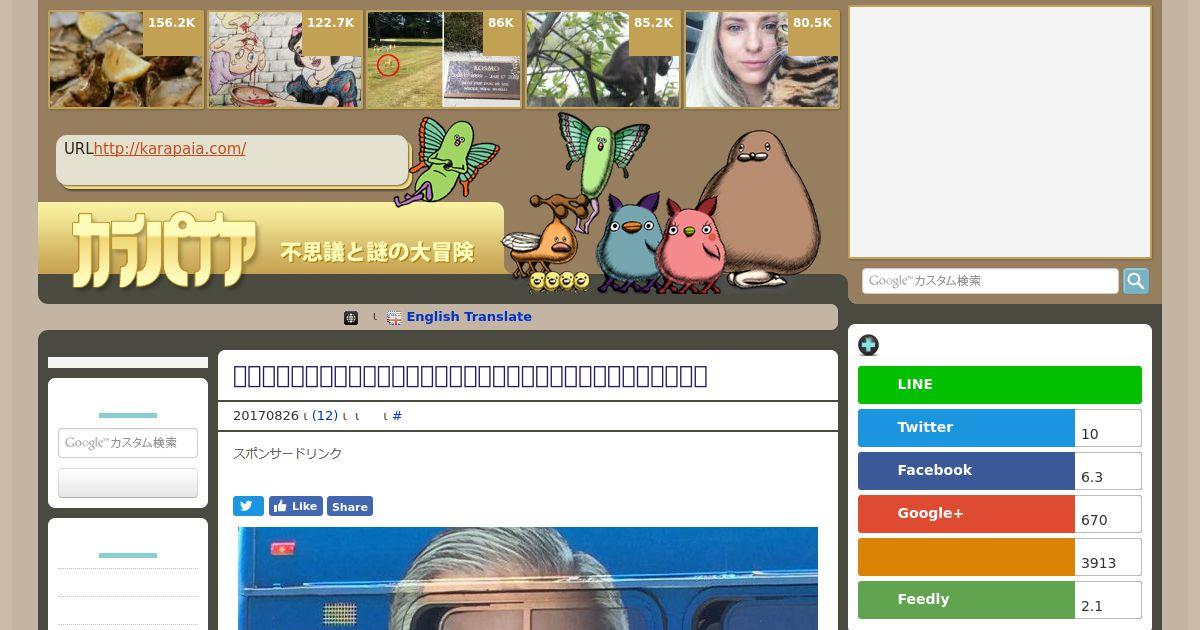The width and height of the screenshot is (1200, 630).
Task: Follow the http://karapaia.com/ URL link
Action: [170, 149]
